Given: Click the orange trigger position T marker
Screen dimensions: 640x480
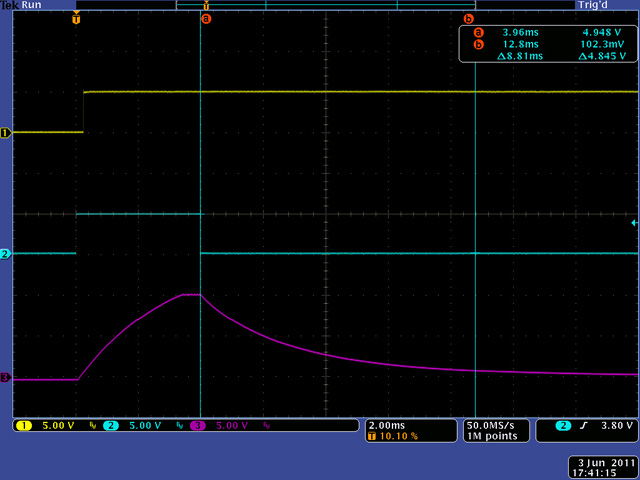Looking at the screenshot, I should pos(76,18).
